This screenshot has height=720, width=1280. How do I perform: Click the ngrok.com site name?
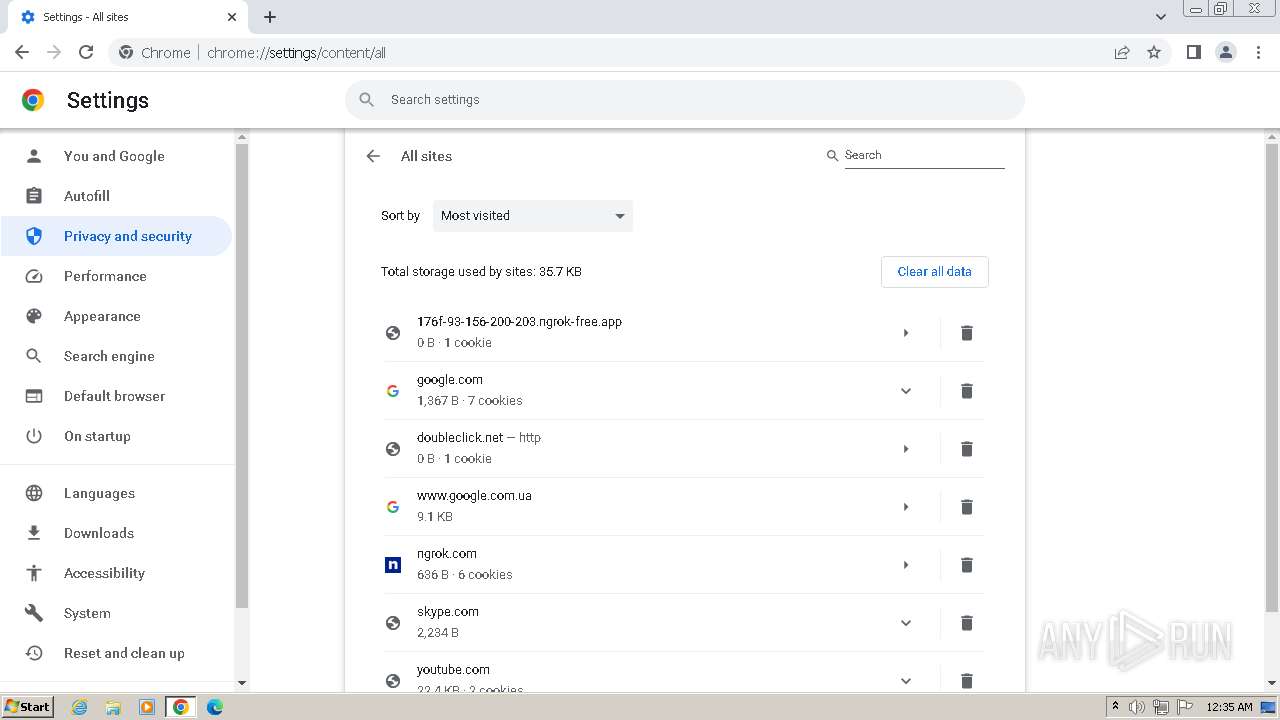(x=447, y=554)
